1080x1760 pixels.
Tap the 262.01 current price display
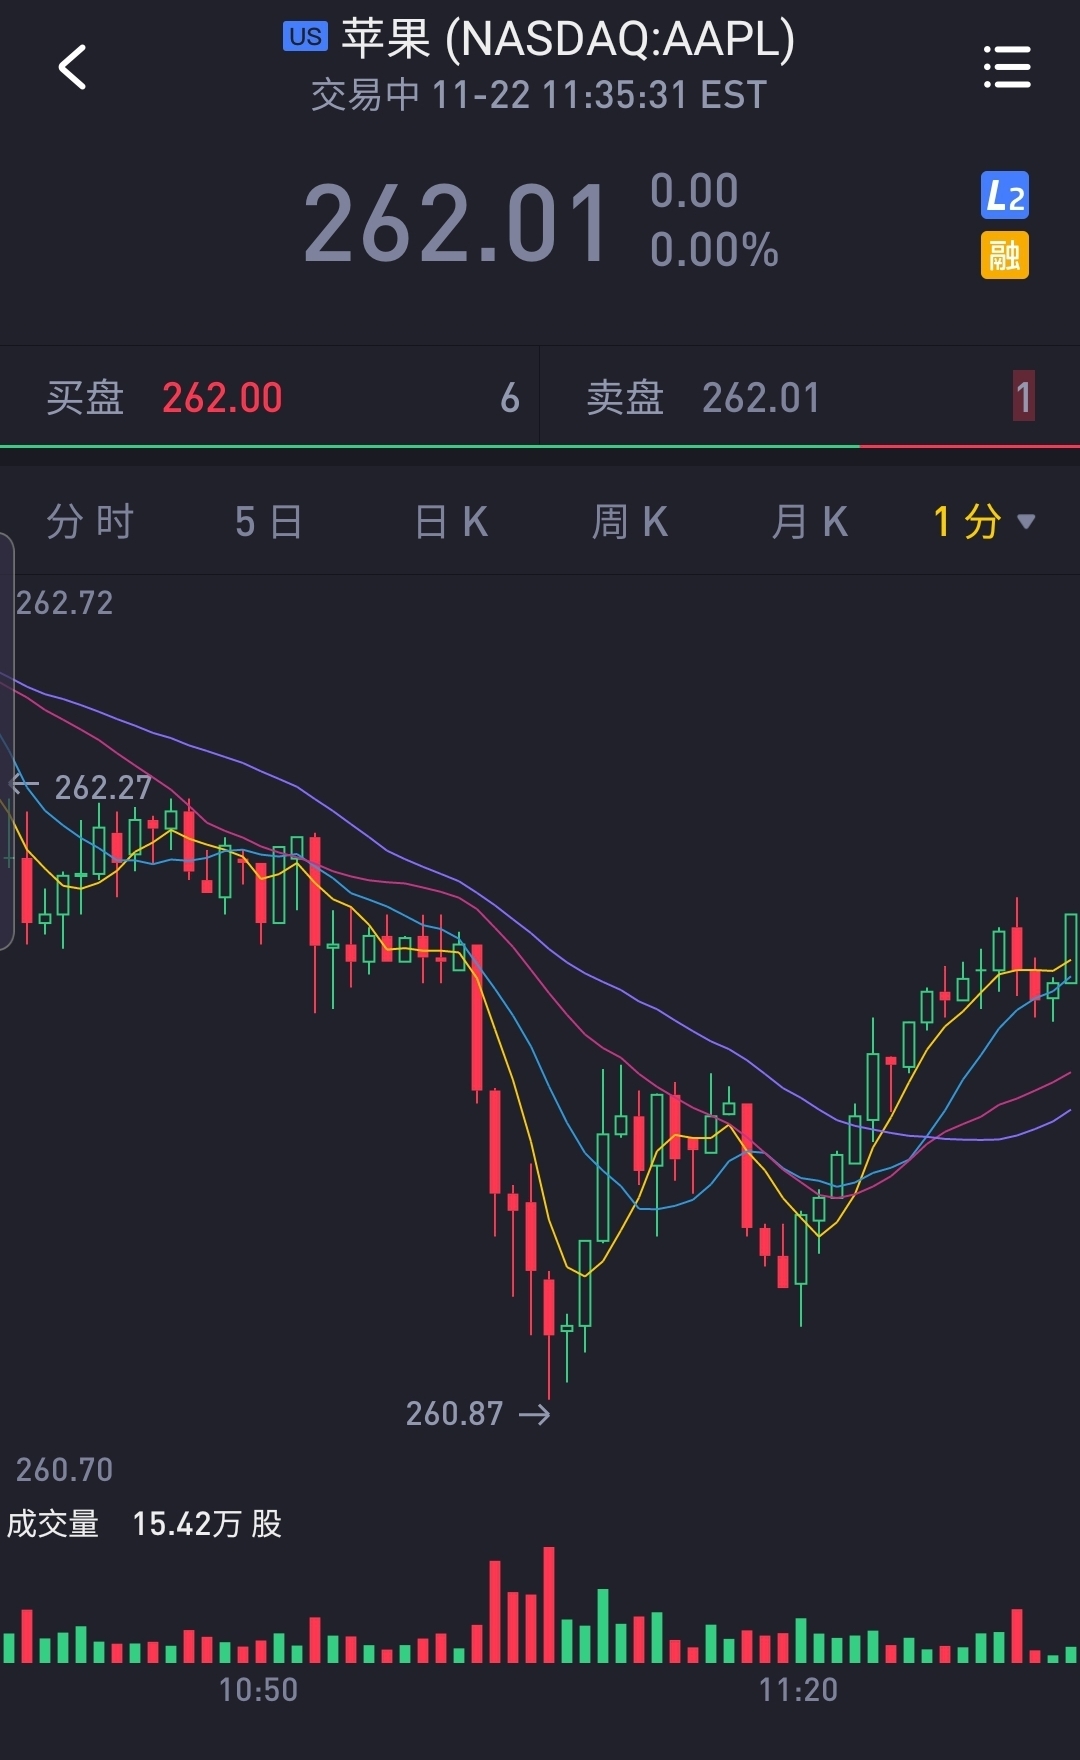[x=456, y=224]
